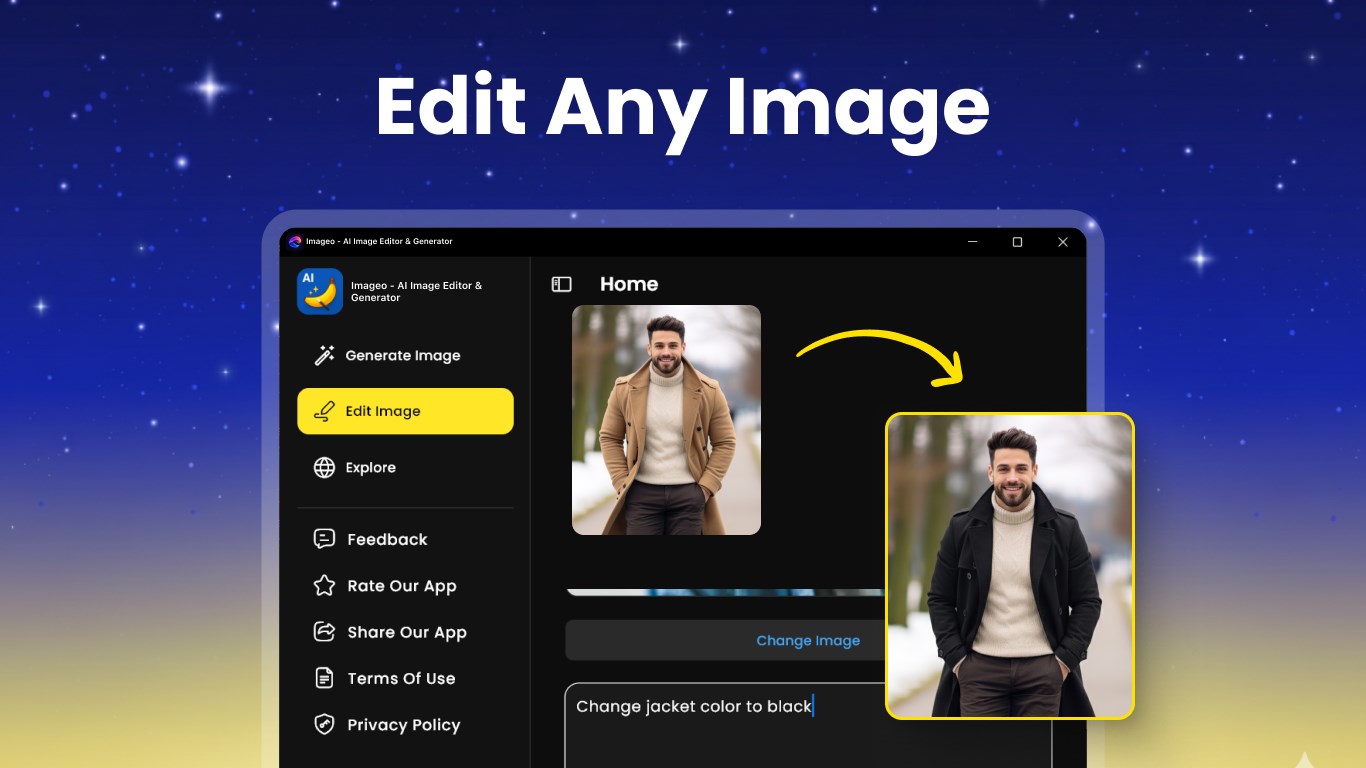Viewport: 1366px width, 768px height.
Task: Click the share icon beside Share Our App
Action: coord(324,631)
